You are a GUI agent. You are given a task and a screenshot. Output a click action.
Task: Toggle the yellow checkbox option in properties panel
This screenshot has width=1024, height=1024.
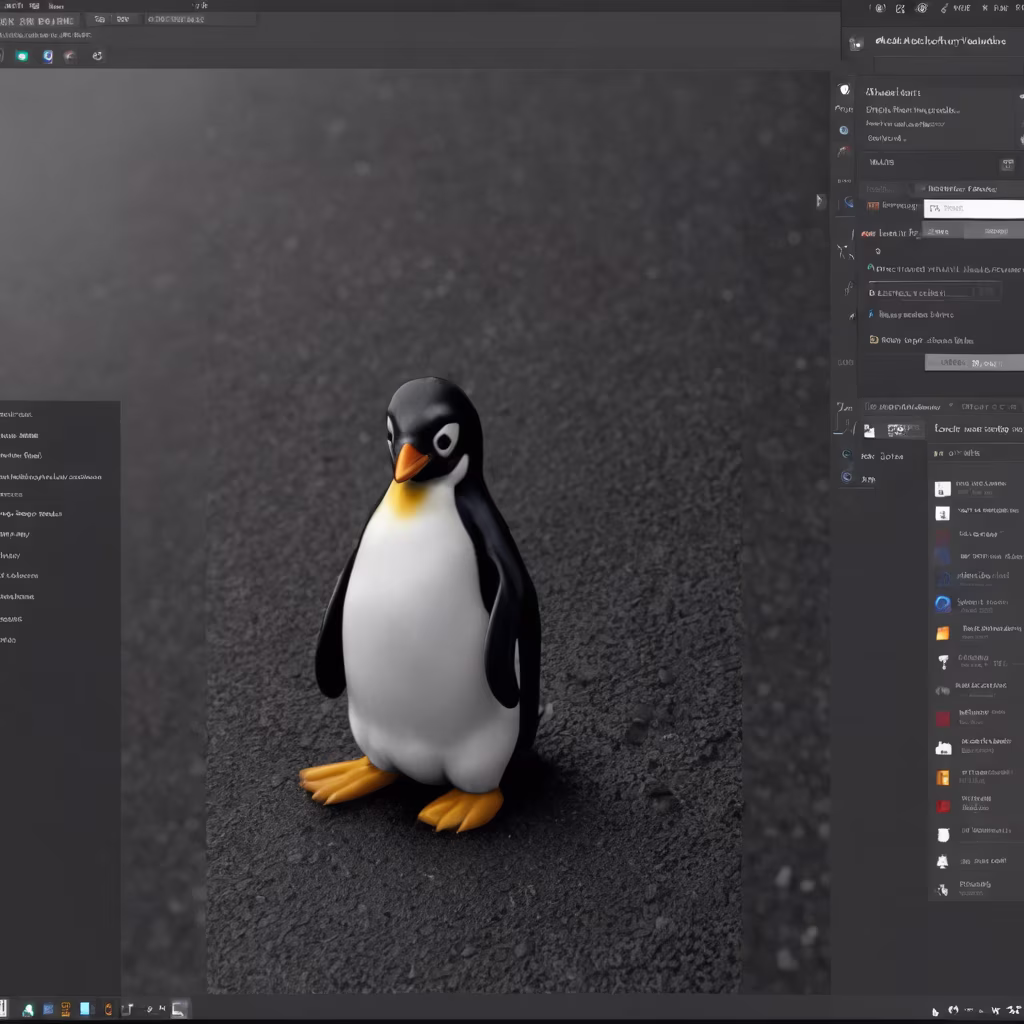874,340
